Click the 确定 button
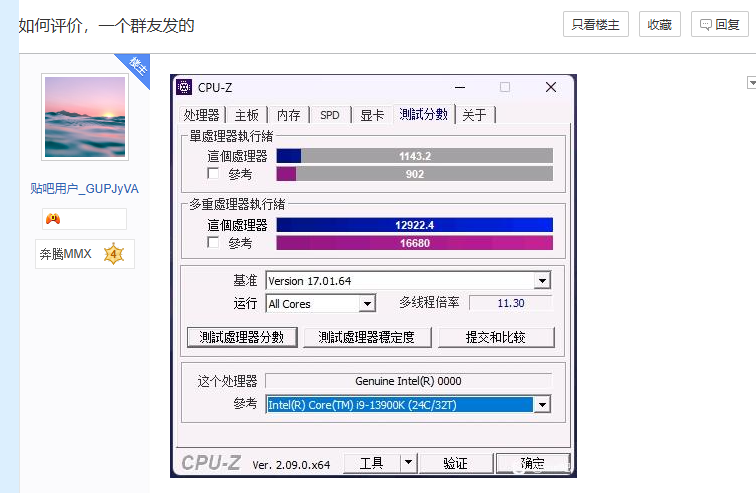Viewport: 756px width, 493px height. 533,463
